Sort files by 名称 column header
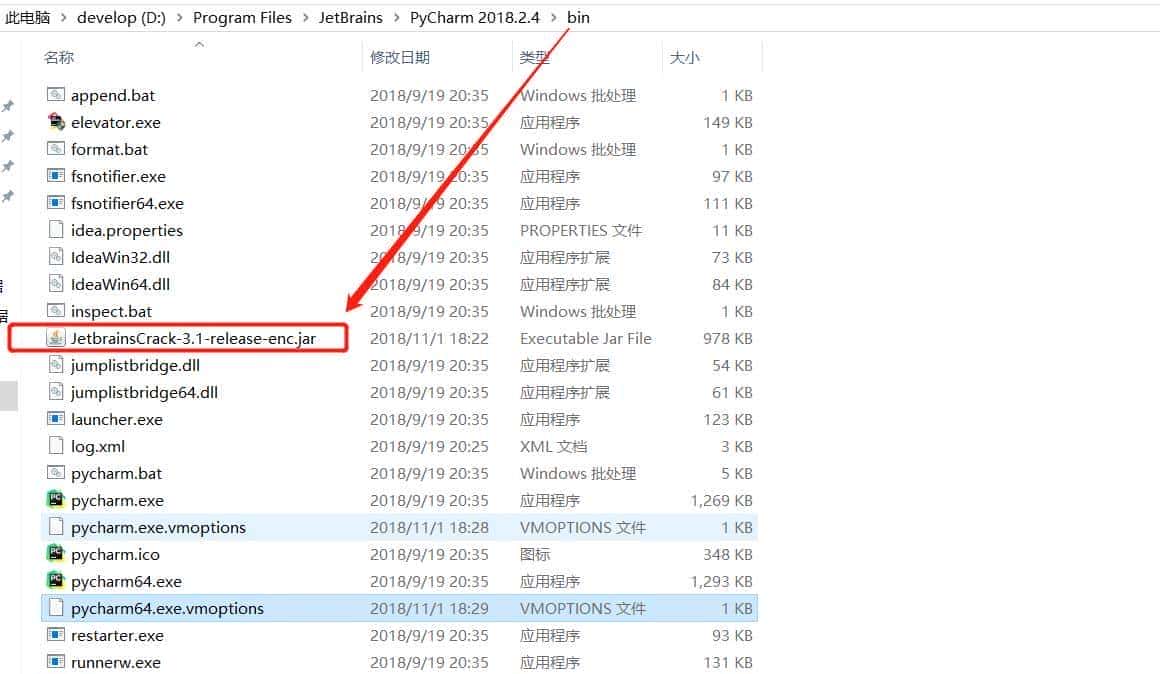This screenshot has height=674, width=1160. pyautogui.click(x=59, y=58)
